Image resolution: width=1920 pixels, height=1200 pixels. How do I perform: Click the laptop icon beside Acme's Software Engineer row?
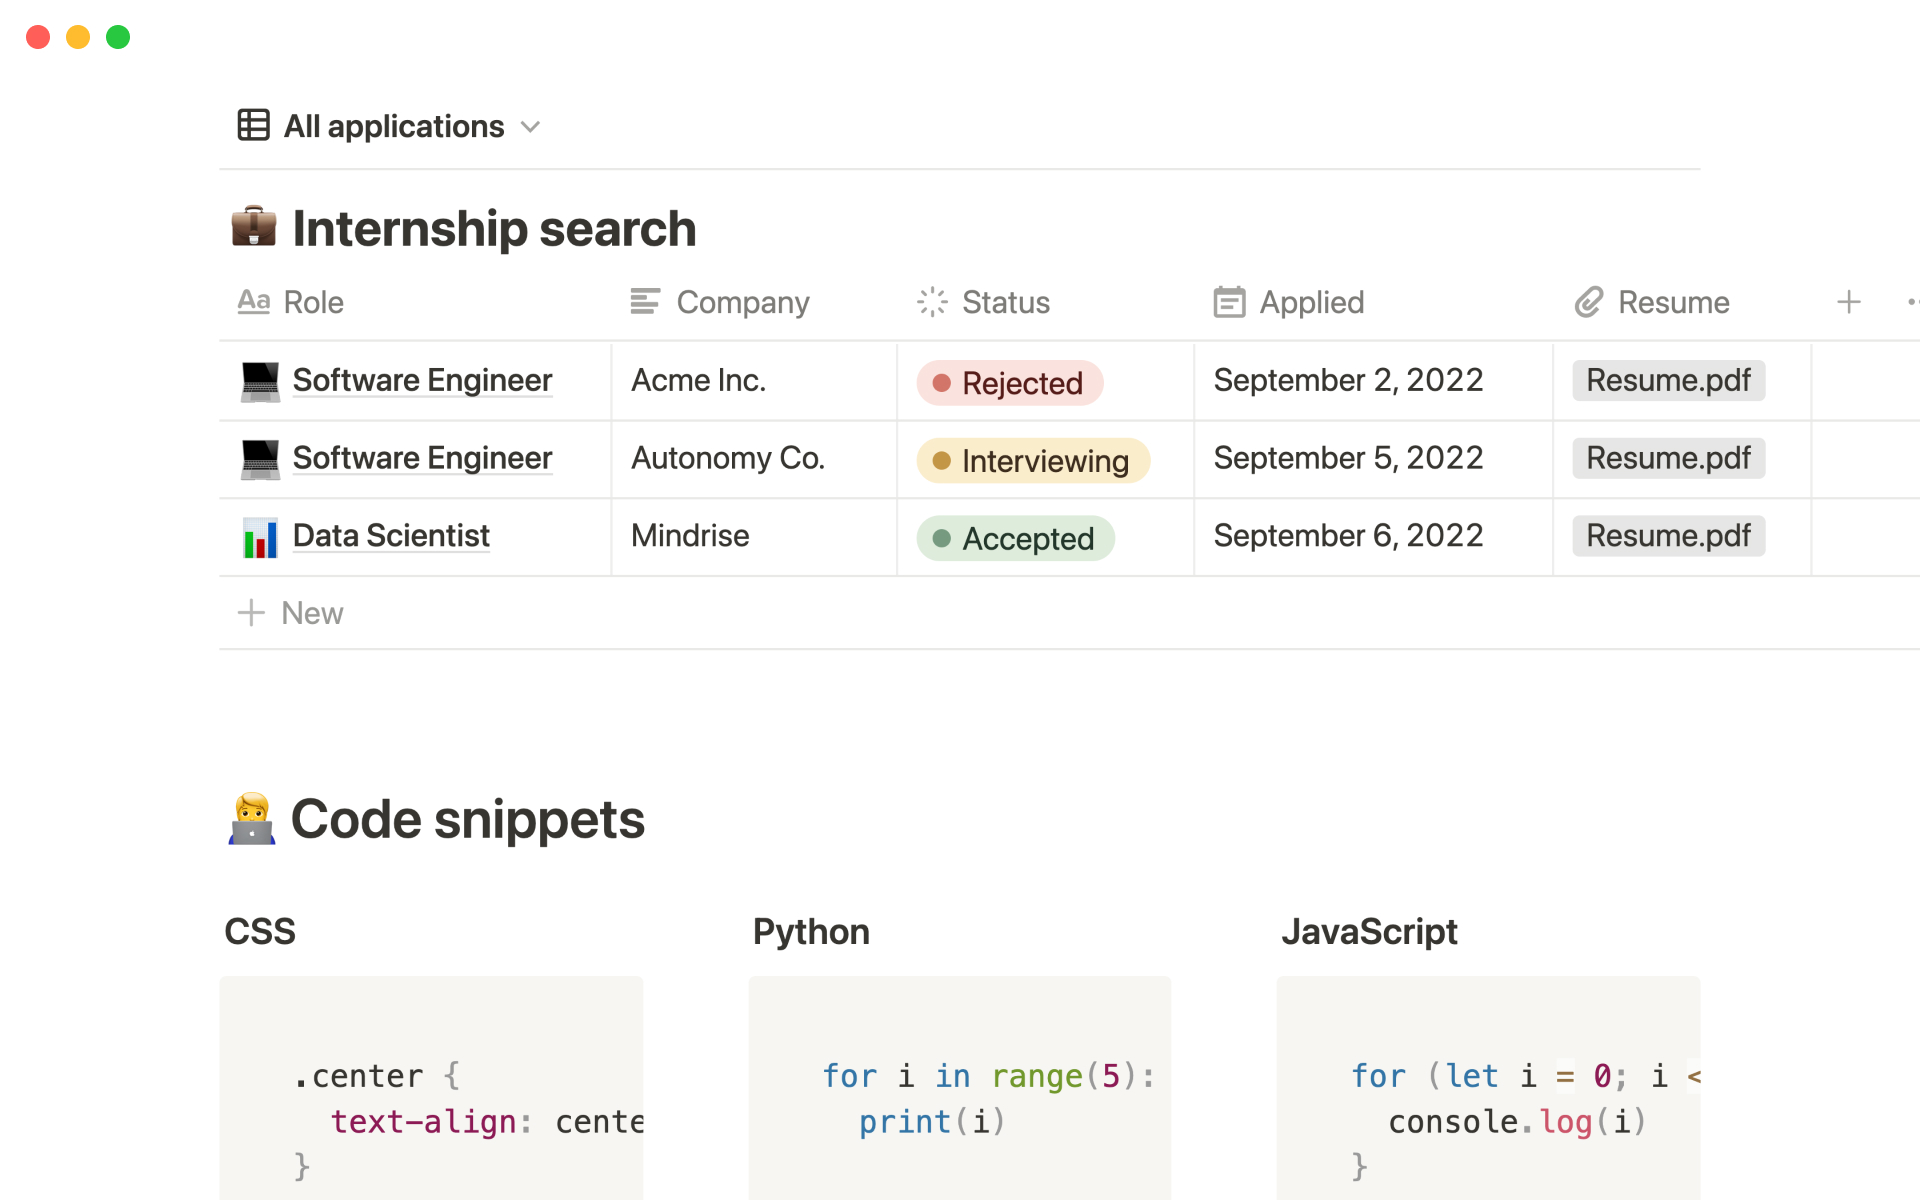point(259,380)
